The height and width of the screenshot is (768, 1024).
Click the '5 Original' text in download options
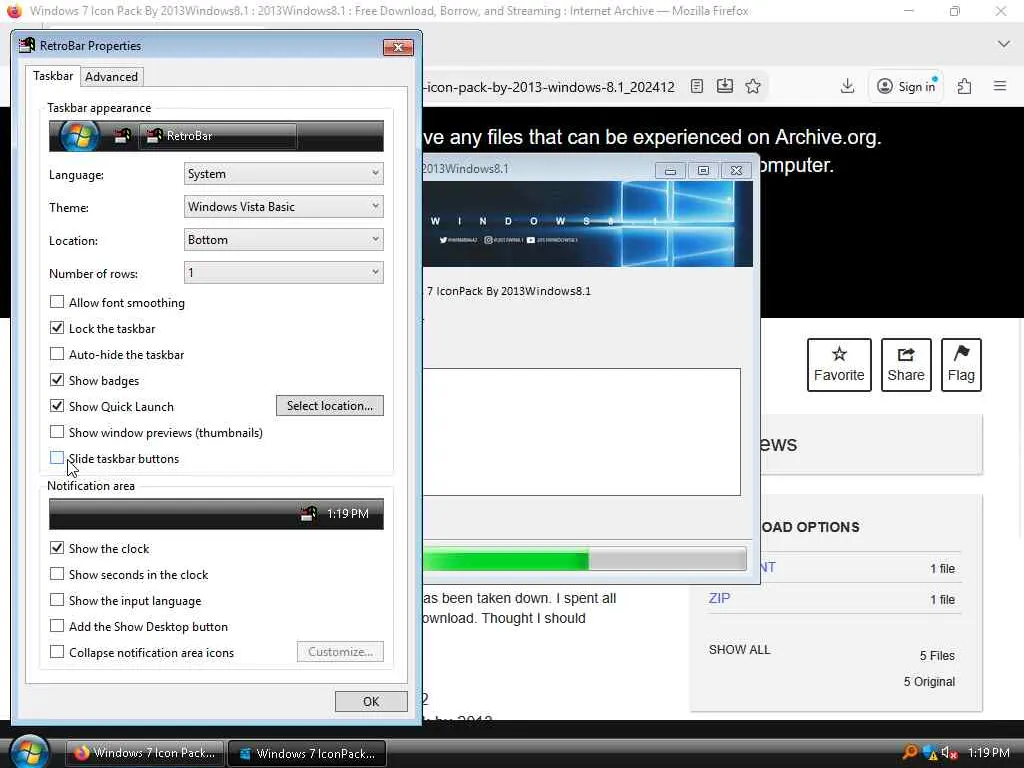[929, 682]
